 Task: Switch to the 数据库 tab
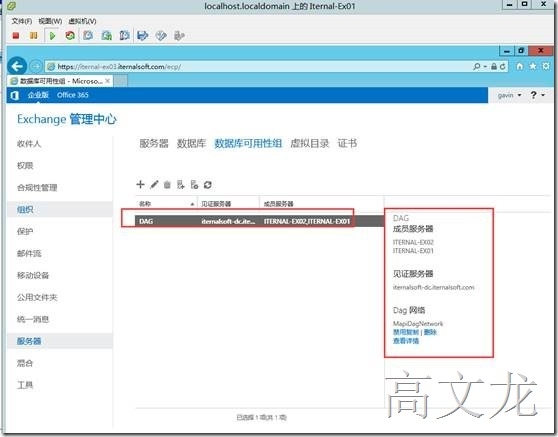pos(192,143)
